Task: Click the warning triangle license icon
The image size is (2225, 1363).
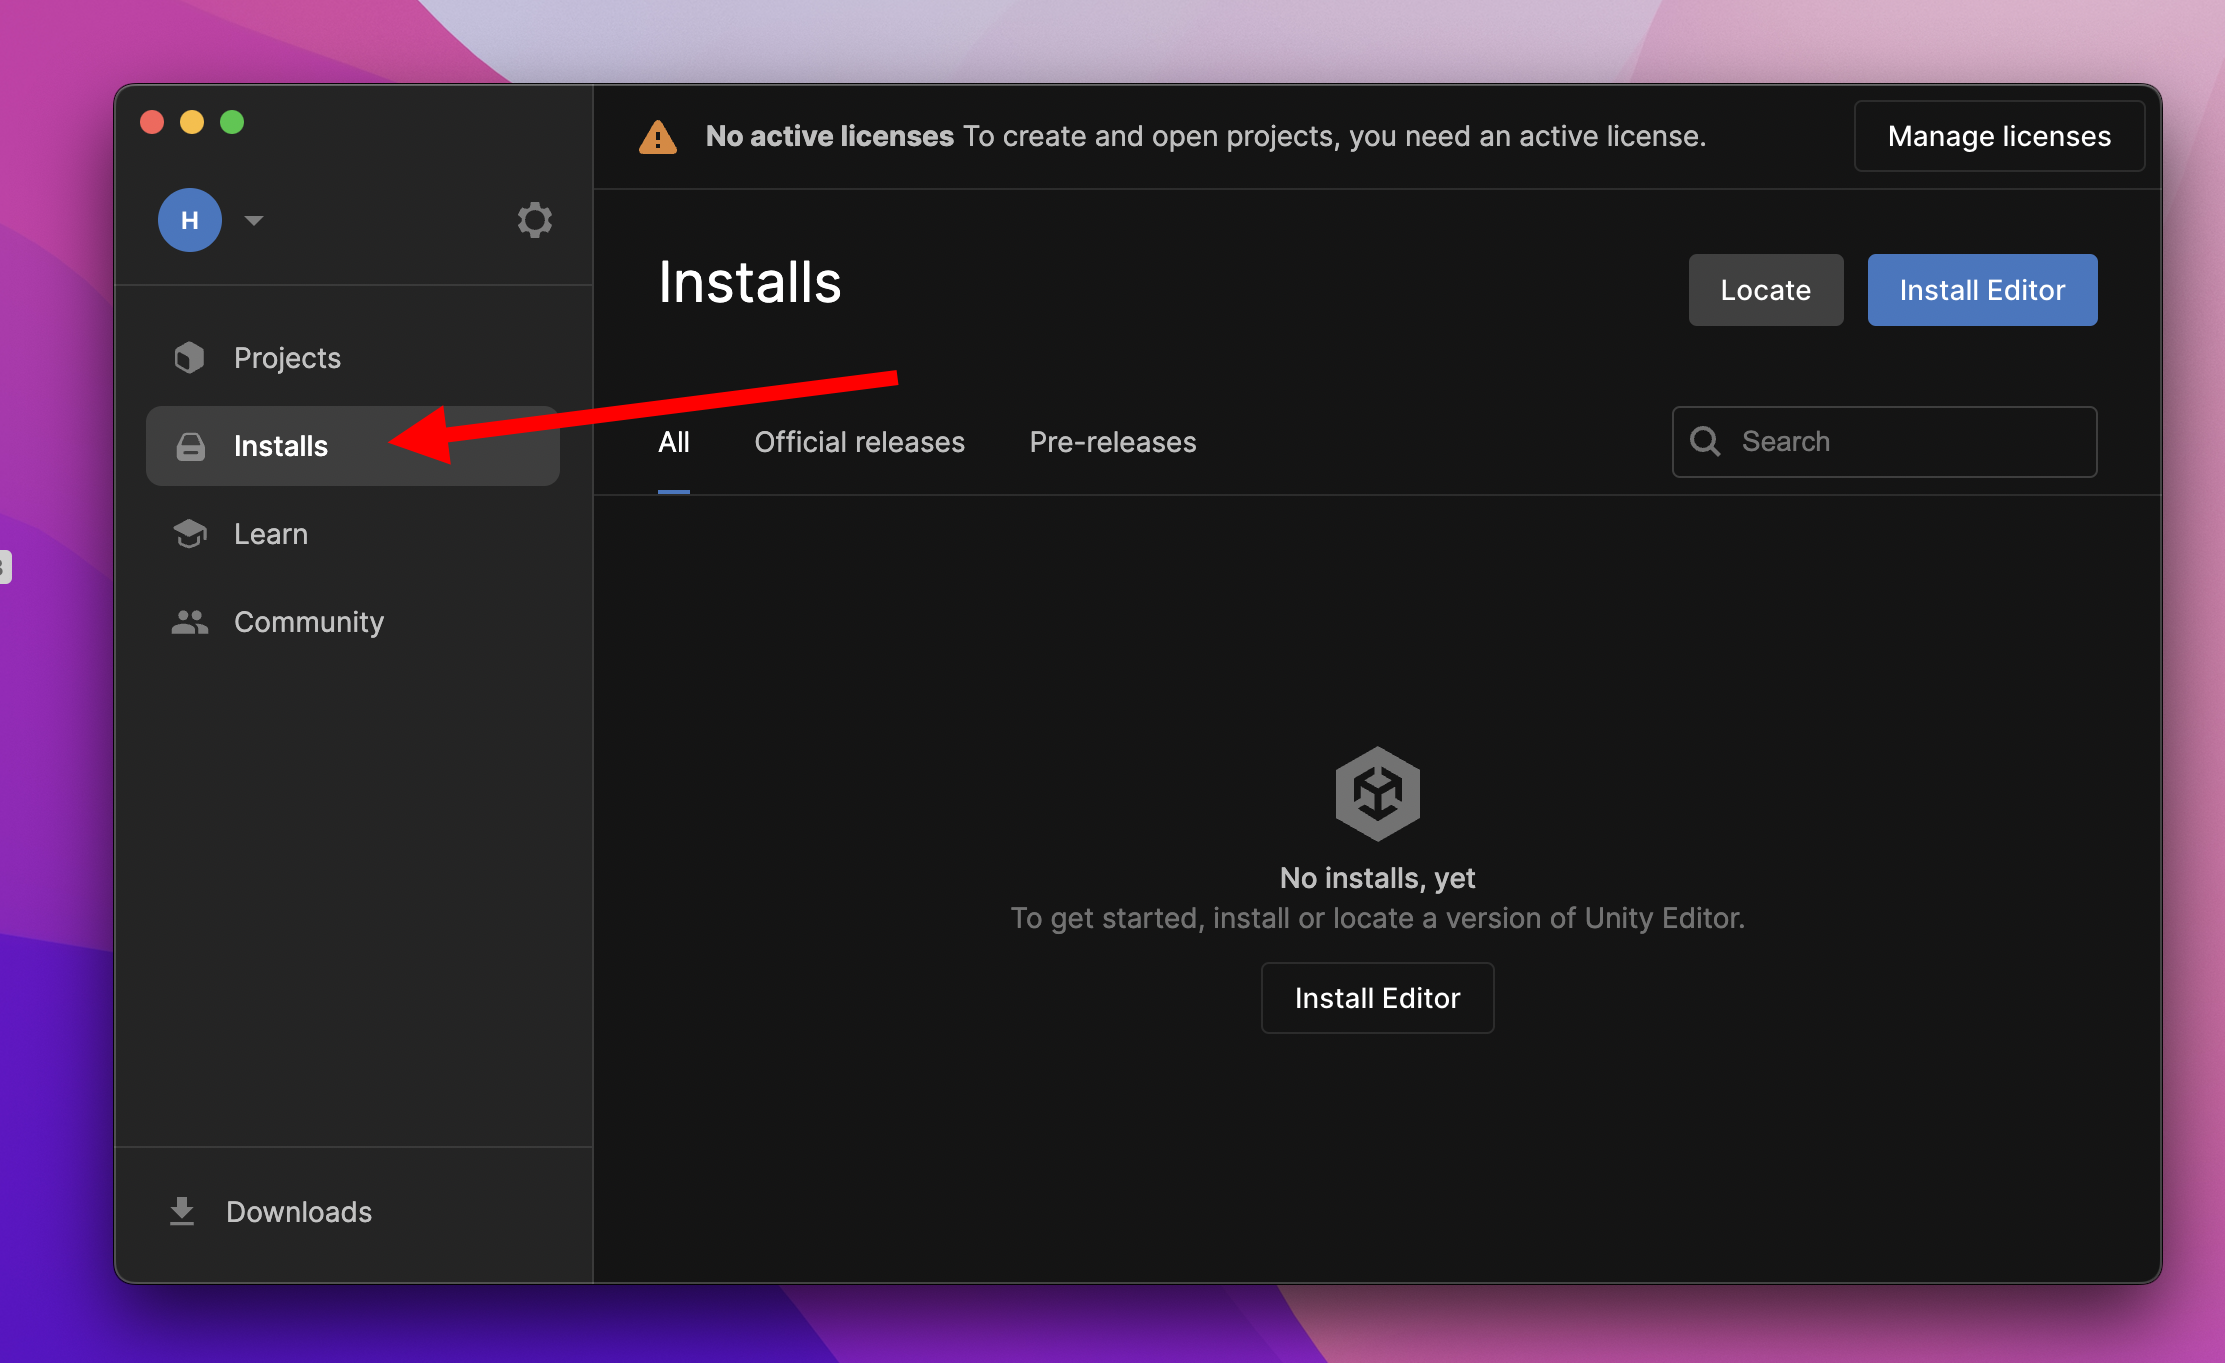Action: pyautogui.click(x=658, y=137)
